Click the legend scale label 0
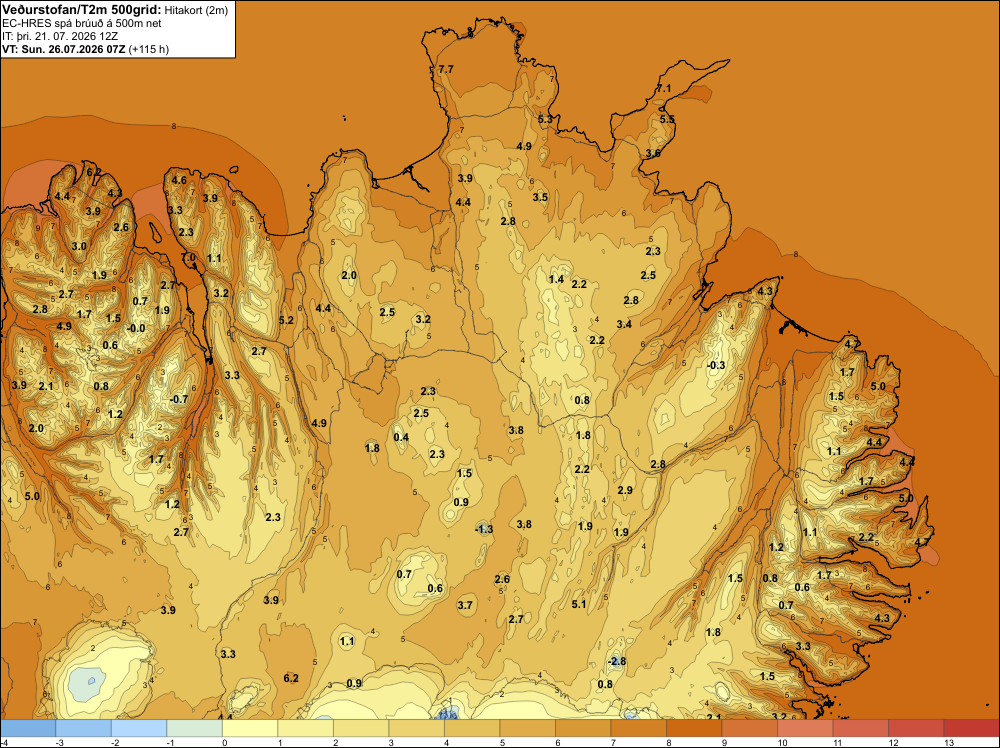The height and width of the screenshot is (748, 1000). [224, 742]
